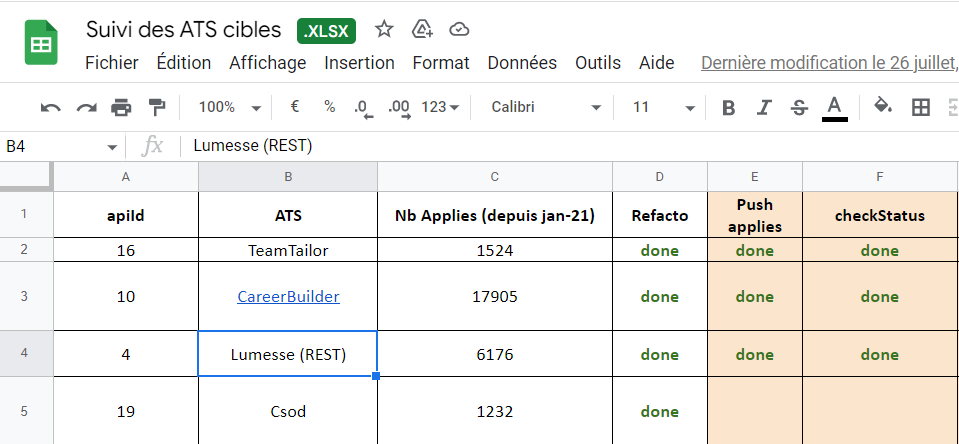Select row 3 header

coord(26,297)
